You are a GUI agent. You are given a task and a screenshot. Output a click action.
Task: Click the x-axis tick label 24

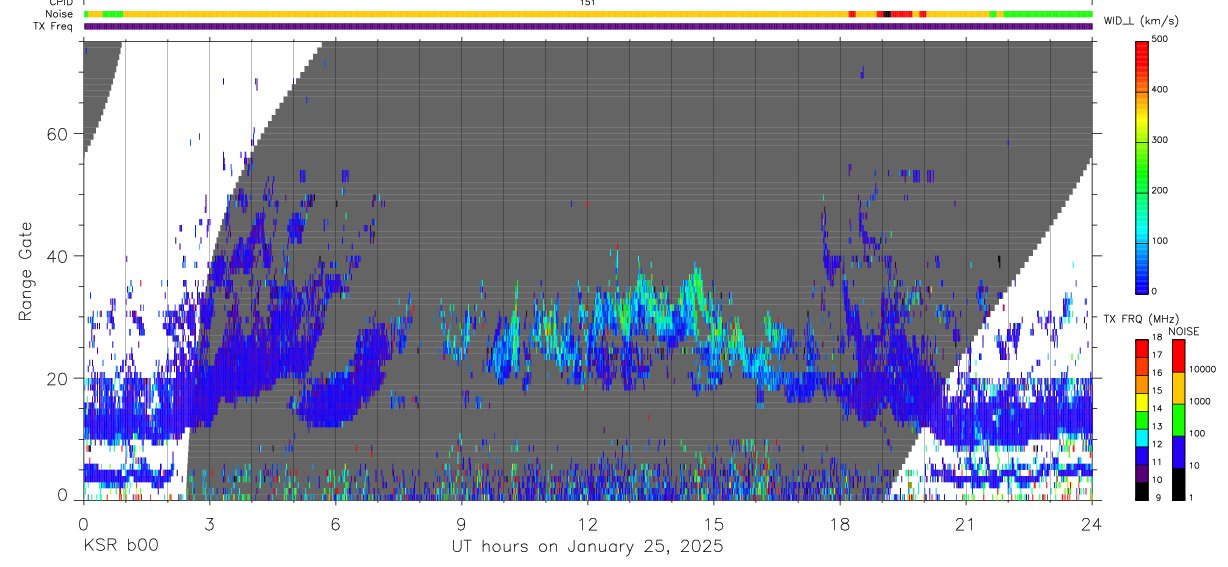(x=1092, y=525)
